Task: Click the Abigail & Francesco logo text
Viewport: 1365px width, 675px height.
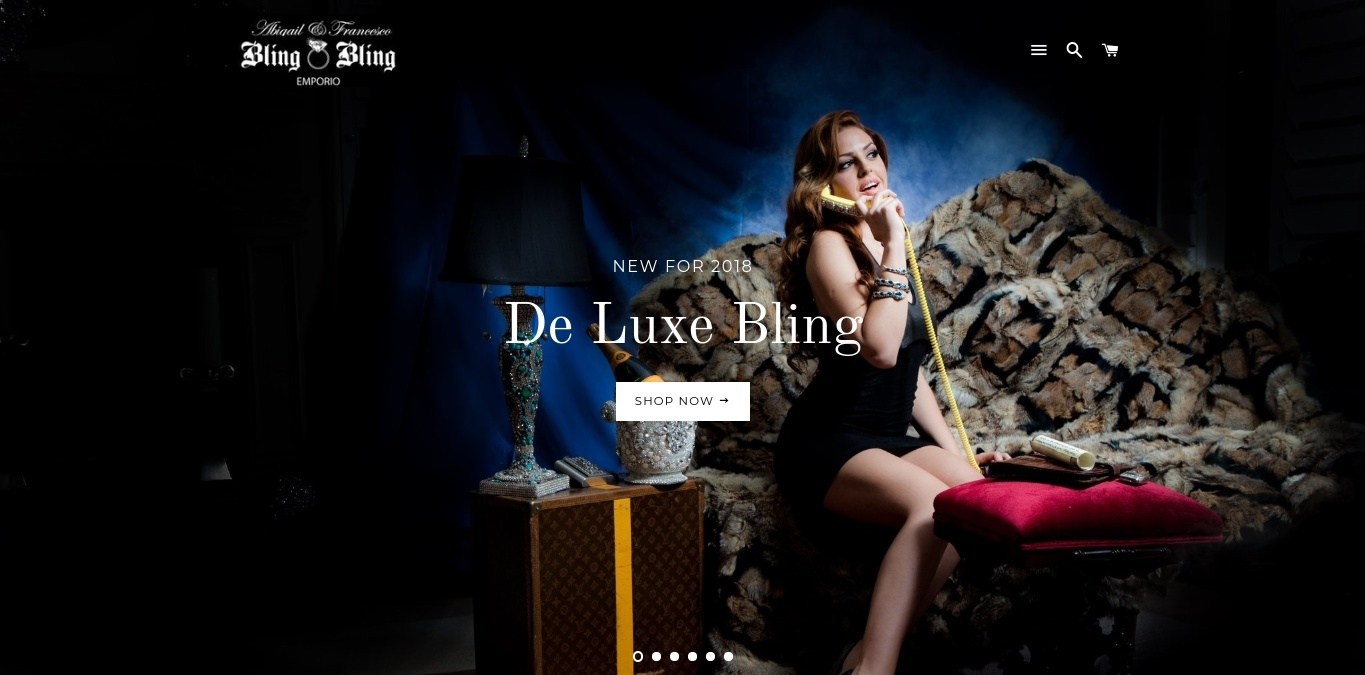Action: pos(321,30)
